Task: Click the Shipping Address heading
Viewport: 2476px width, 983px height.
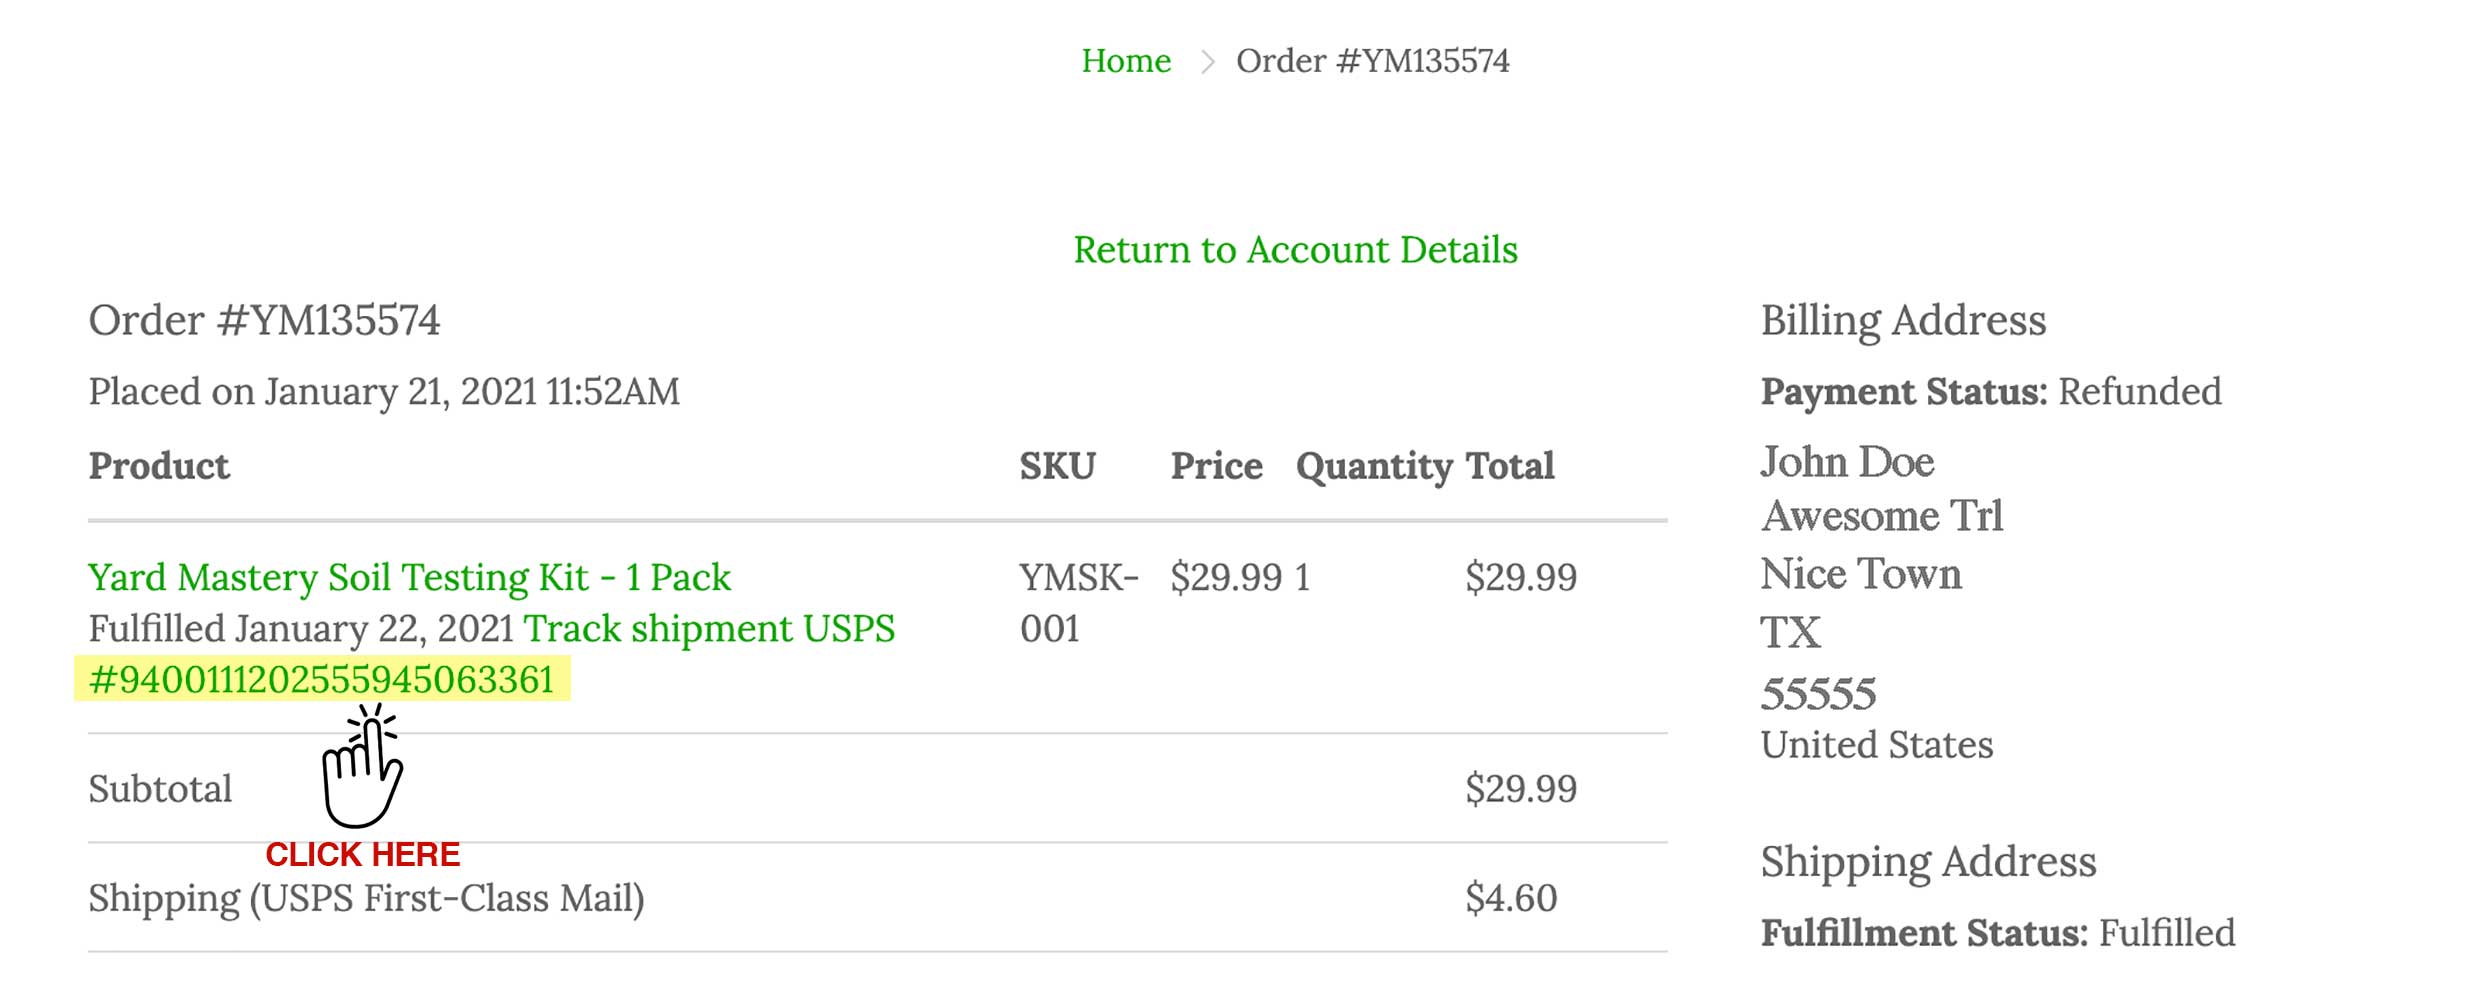Action: click(1928, 862)
